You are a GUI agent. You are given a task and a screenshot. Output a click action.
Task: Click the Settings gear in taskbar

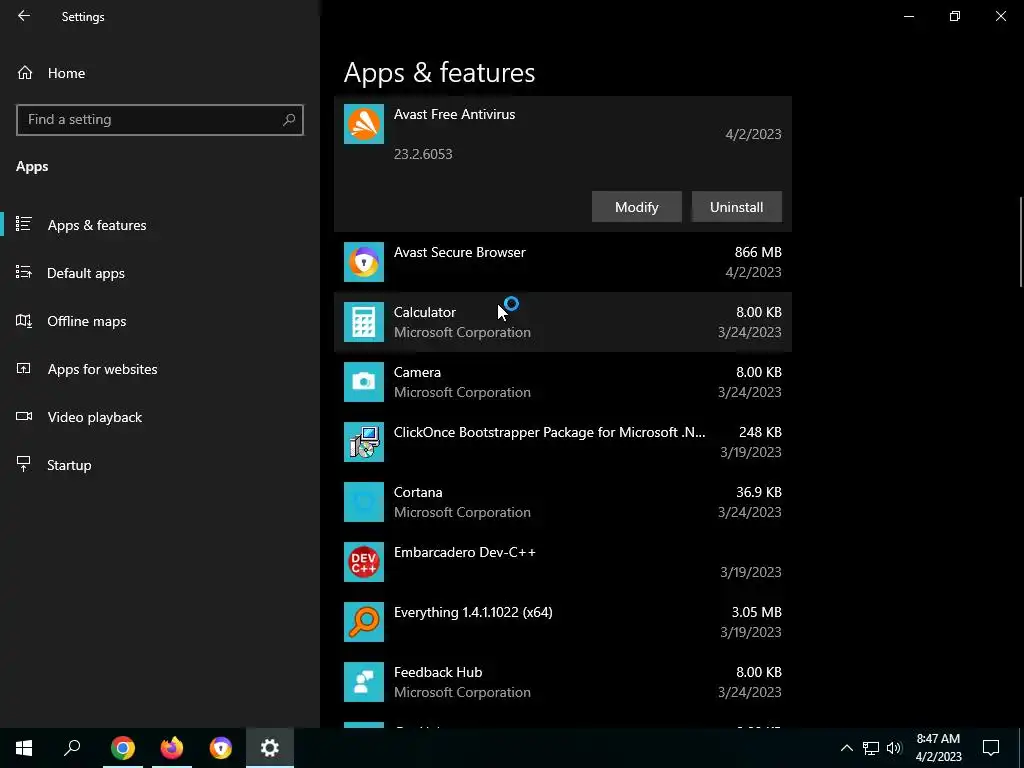270,748
